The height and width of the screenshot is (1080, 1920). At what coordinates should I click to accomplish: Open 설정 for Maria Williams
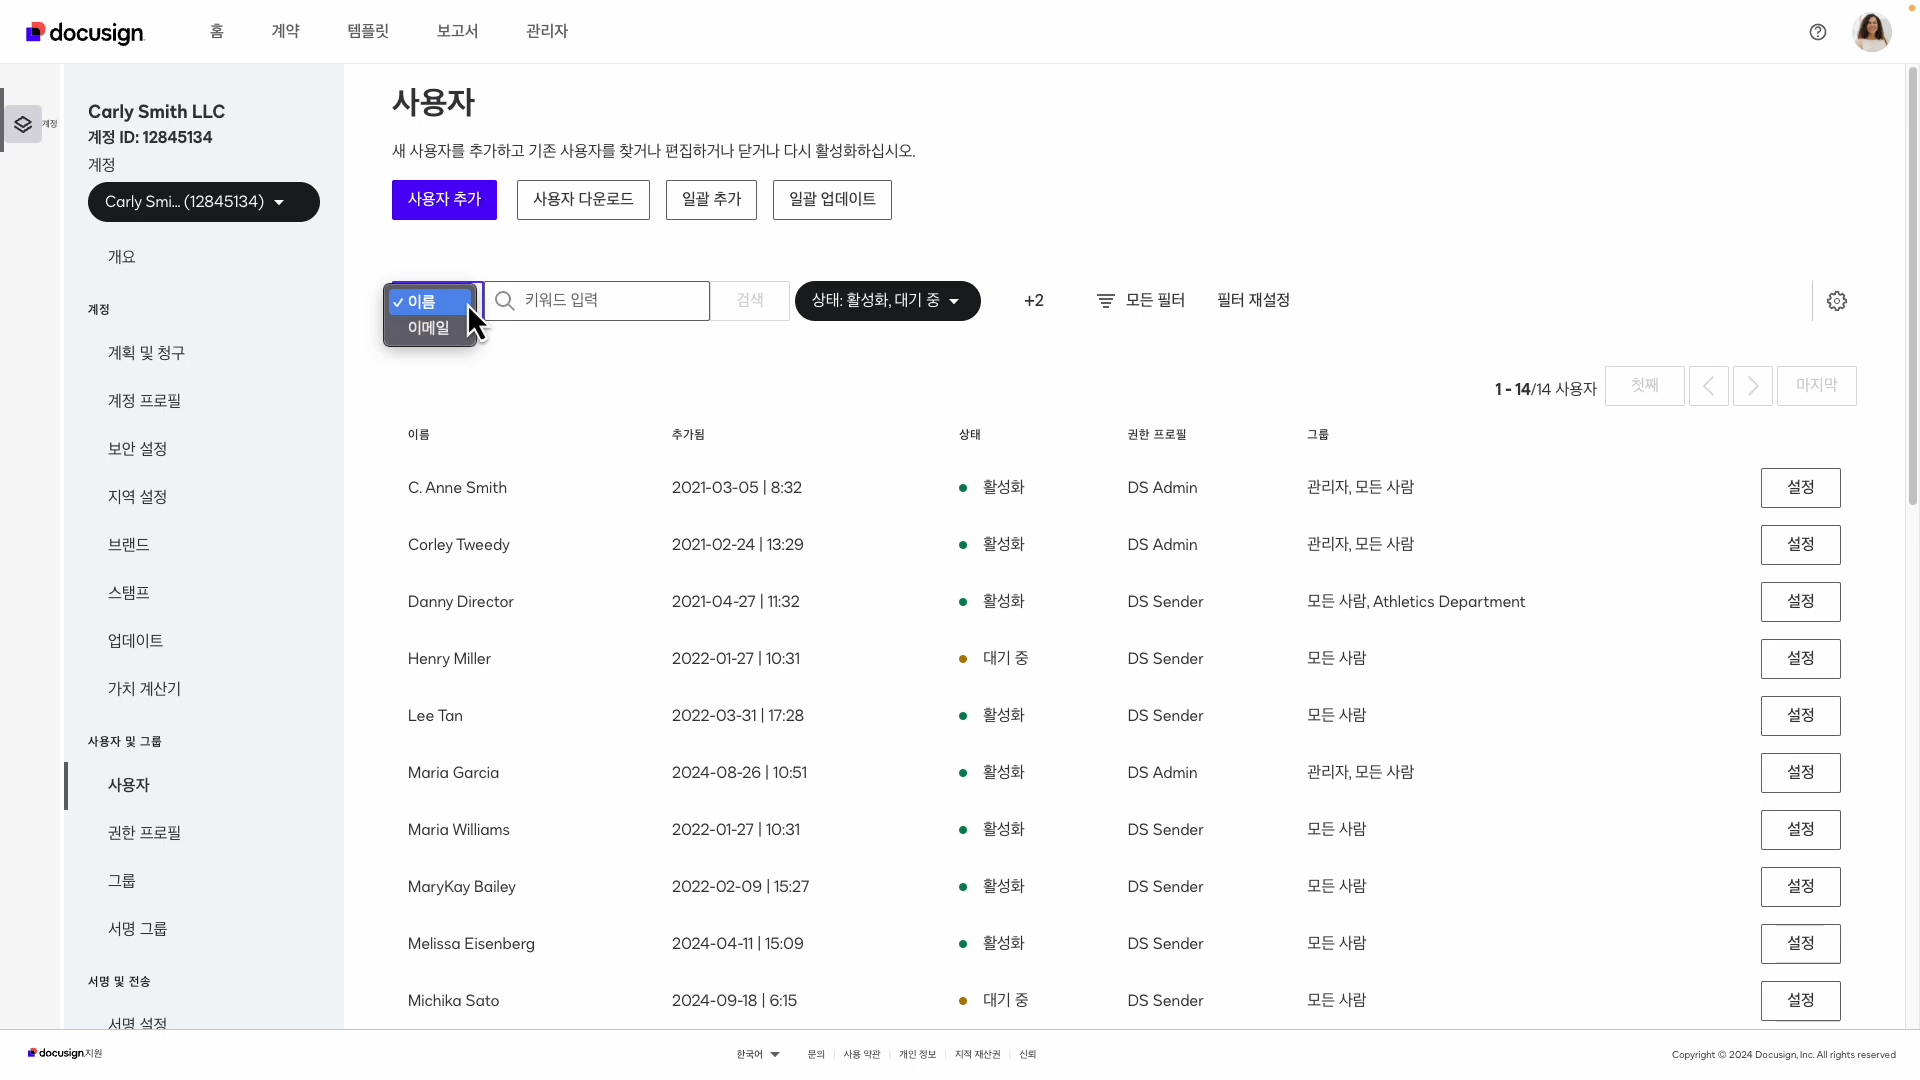[1801, 830]
